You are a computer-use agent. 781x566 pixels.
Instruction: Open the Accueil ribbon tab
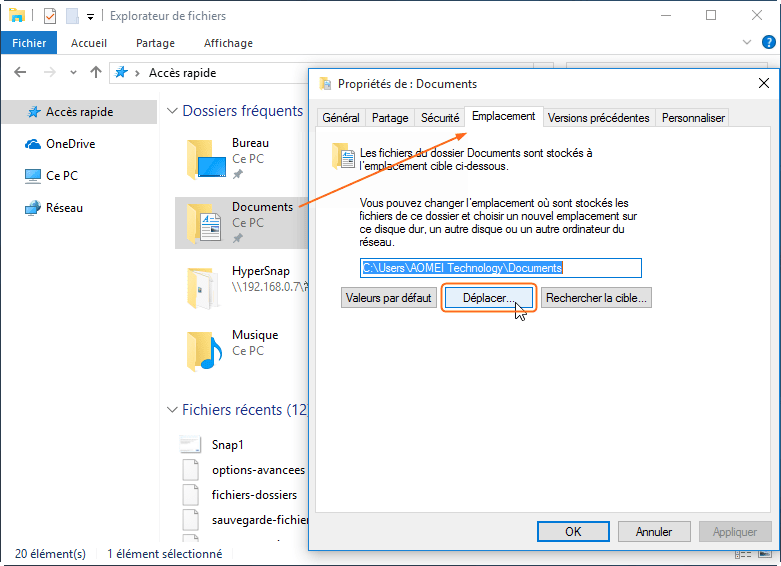point(89,43)
